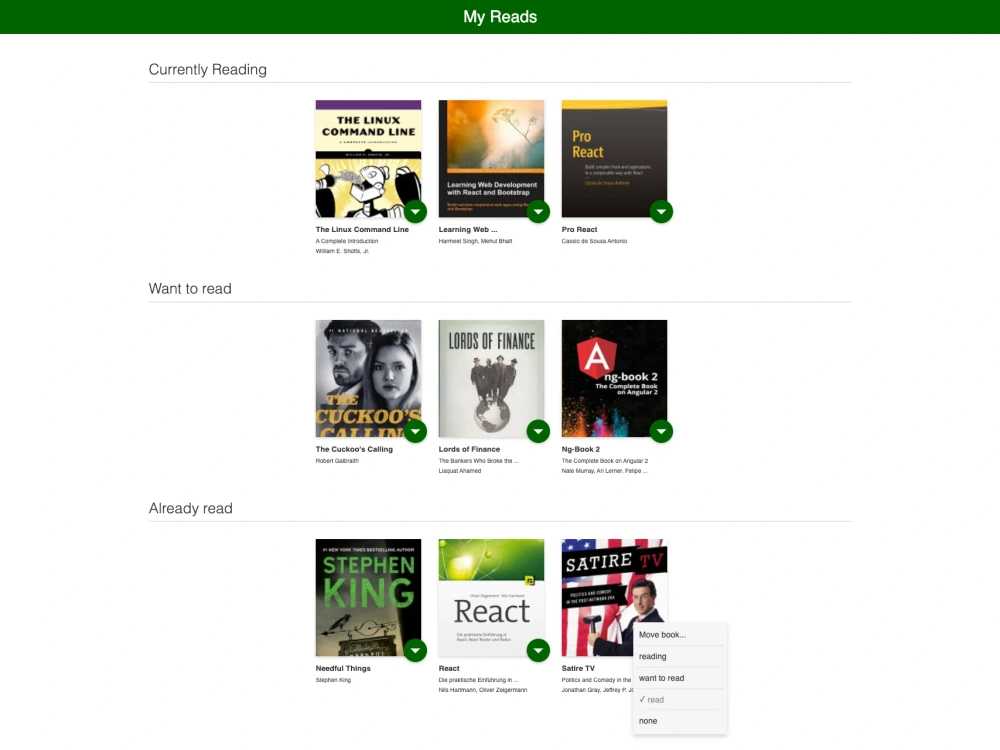Choose 'none' in Move book menu

click(x=680, y=721)
